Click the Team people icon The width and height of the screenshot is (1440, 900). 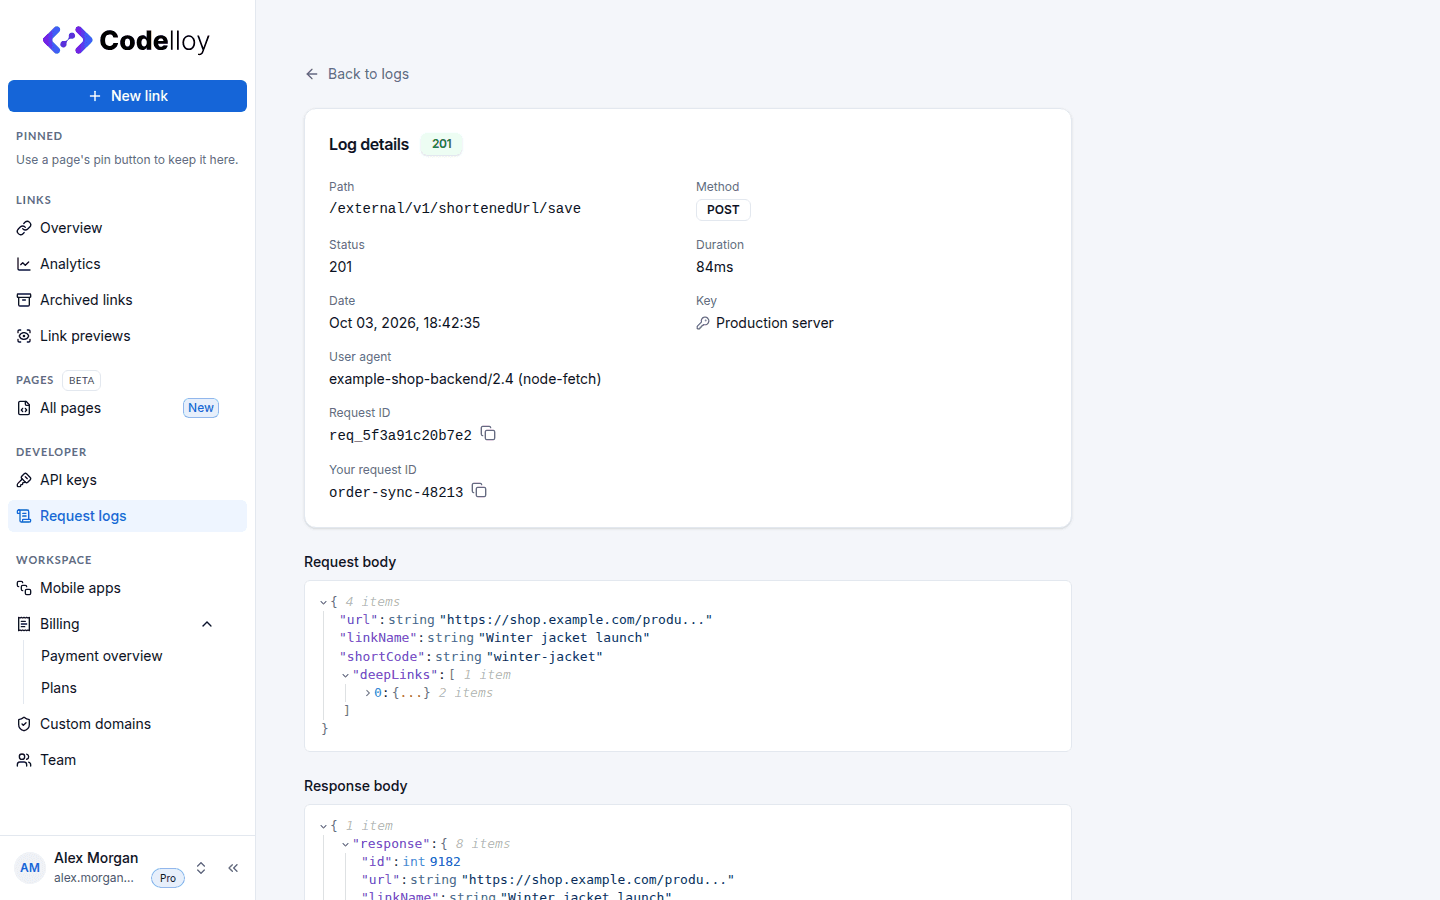click(24, 760)
